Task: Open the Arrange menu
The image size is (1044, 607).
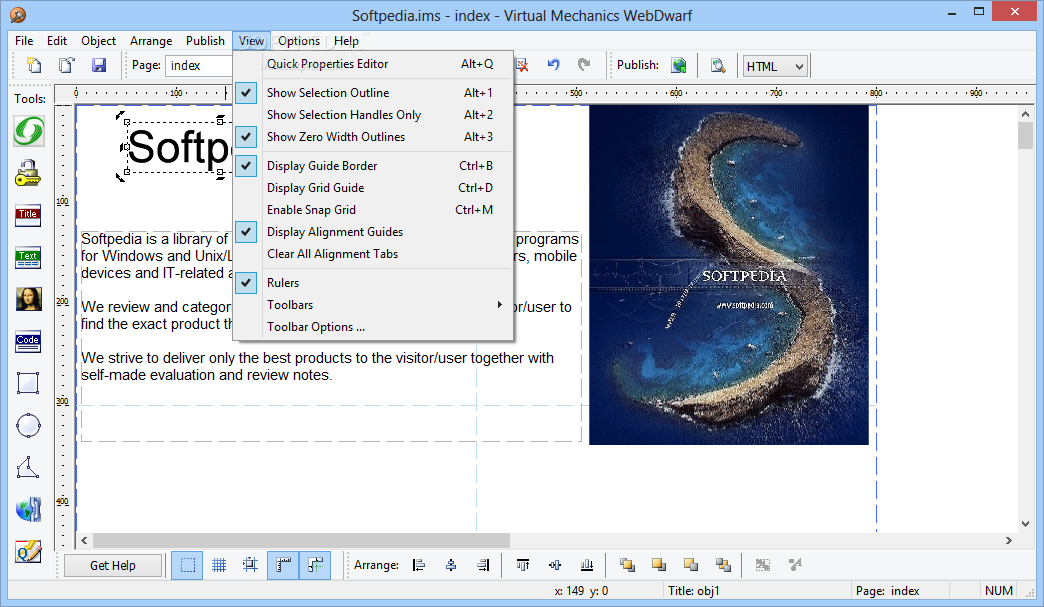Action: (151, 41)
